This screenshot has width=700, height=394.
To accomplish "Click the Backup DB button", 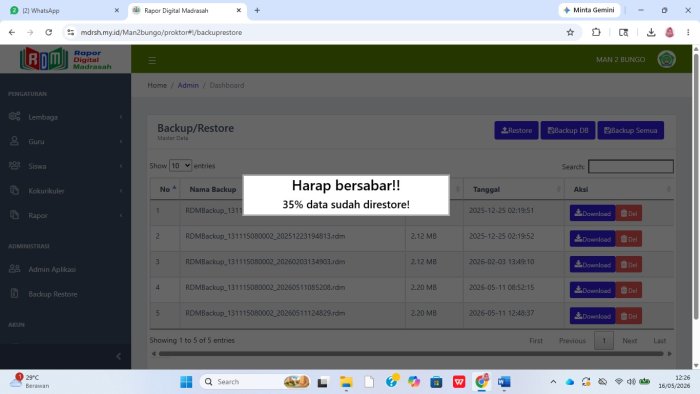I will pyautogui.click(x=568, y=130).
